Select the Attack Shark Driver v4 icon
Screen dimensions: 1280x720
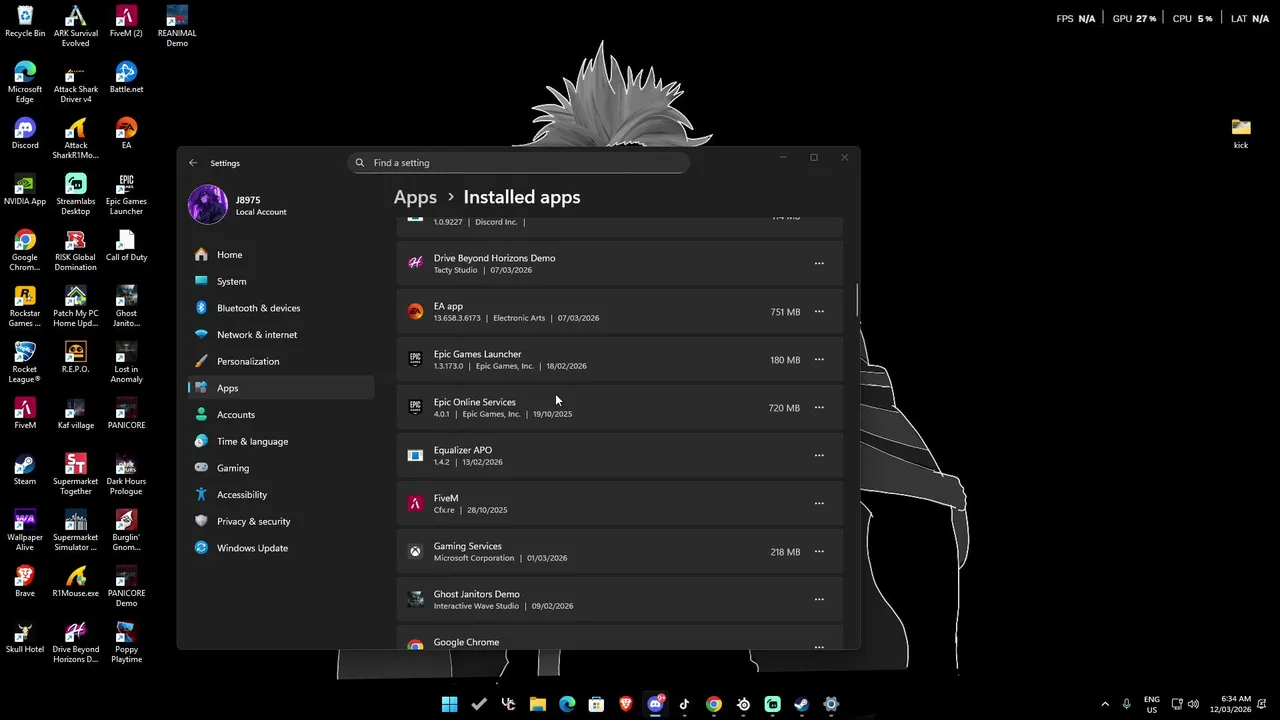(x=76, y=82)
